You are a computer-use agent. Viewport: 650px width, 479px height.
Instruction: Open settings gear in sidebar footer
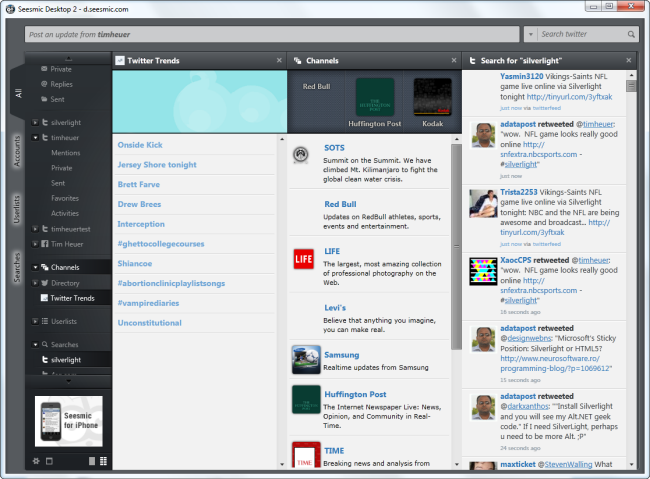(36, 461)
